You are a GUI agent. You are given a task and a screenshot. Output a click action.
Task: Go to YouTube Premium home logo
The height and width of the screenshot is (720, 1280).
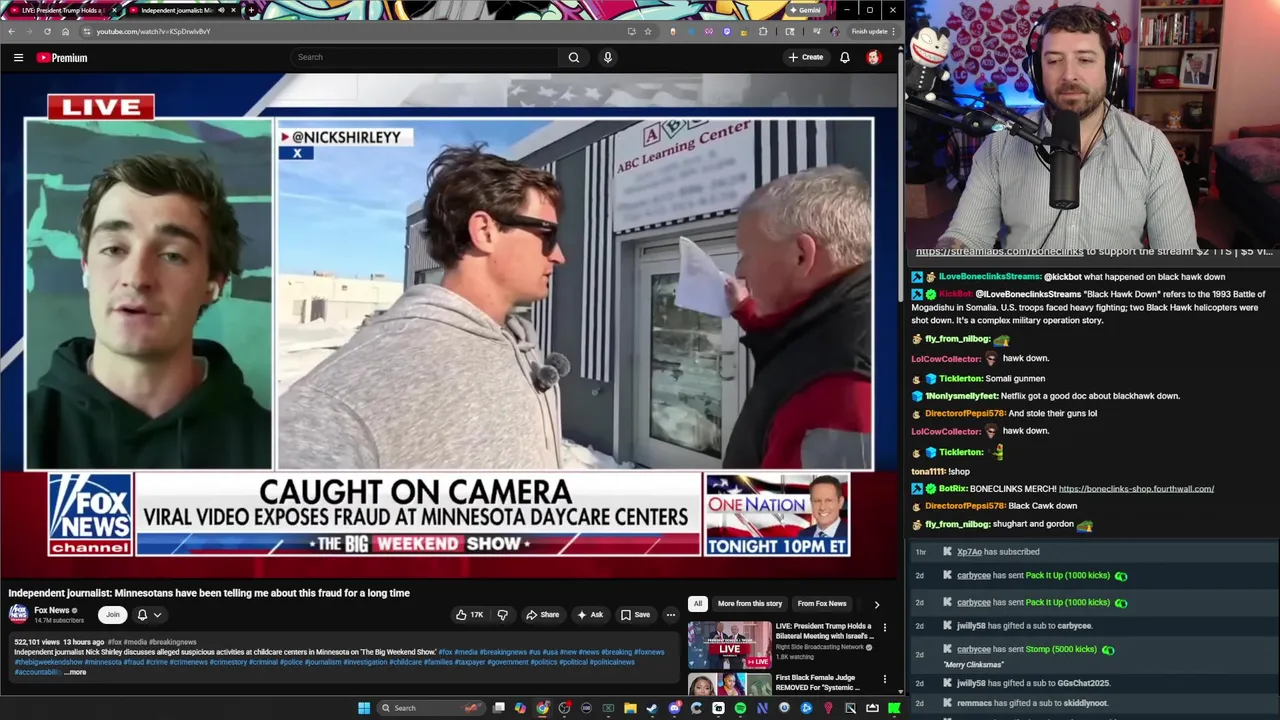click(62, 57)
